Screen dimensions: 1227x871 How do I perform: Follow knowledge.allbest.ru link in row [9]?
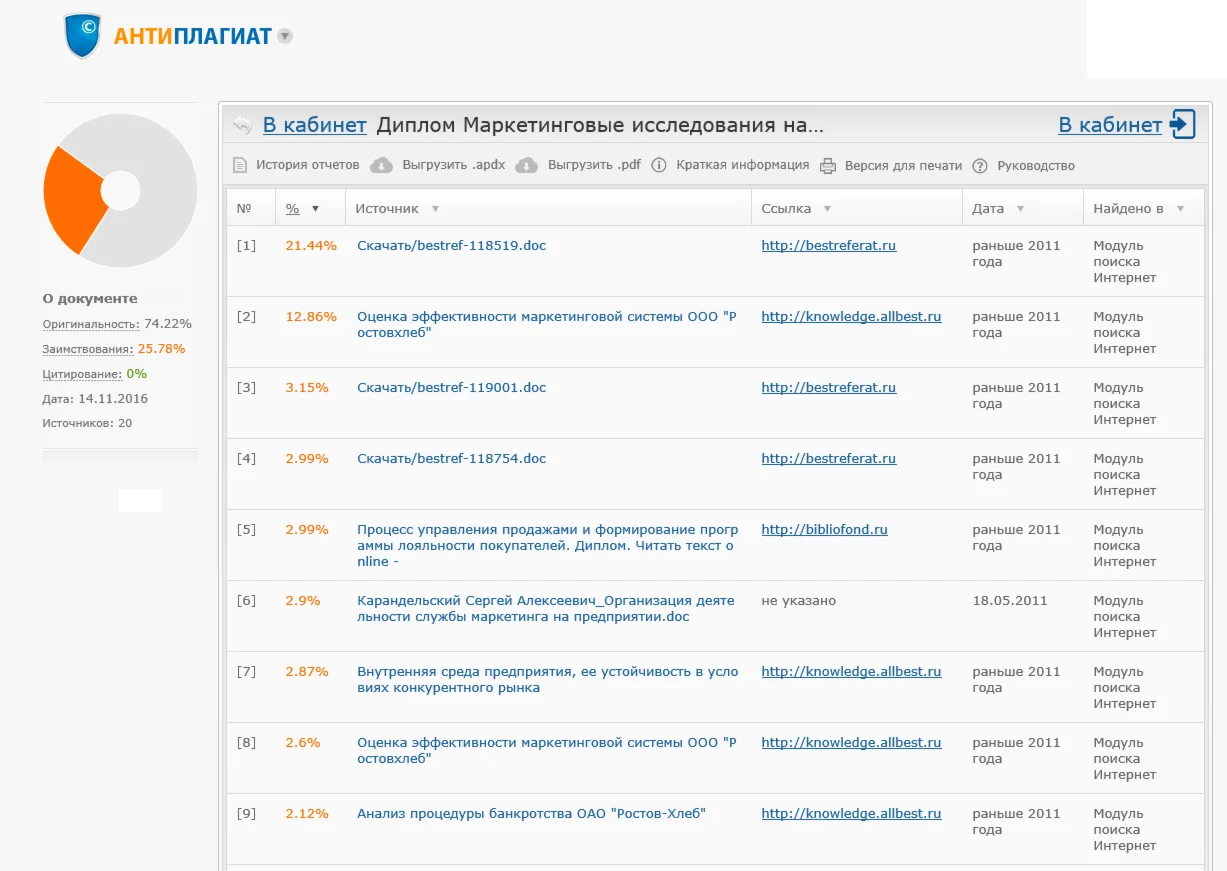(851, 813)
